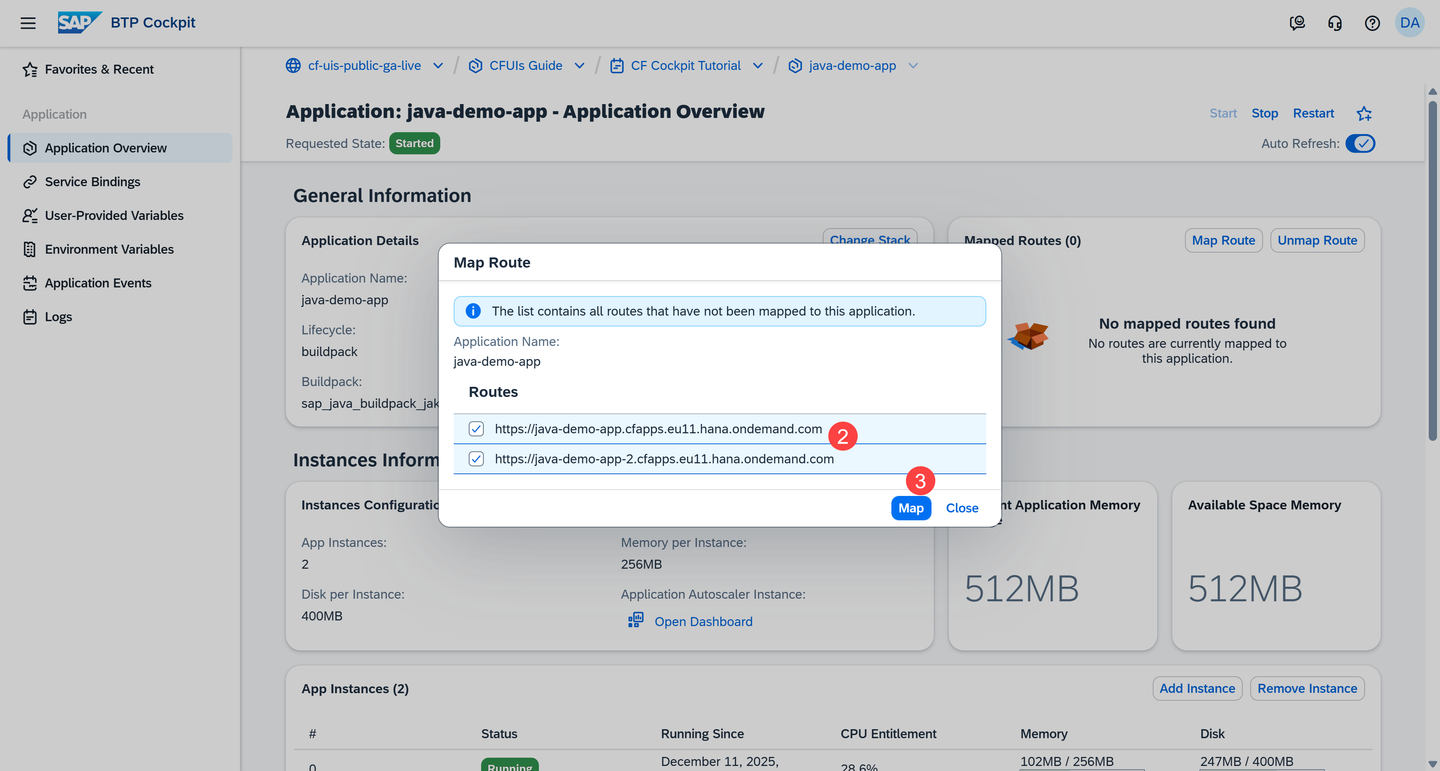This screenshot has height=771, width=1440.
Task: Click route text https://java-demo-app-2.cfapps.eu11.hana.ondemand.com
Action: tap(664, 459)
